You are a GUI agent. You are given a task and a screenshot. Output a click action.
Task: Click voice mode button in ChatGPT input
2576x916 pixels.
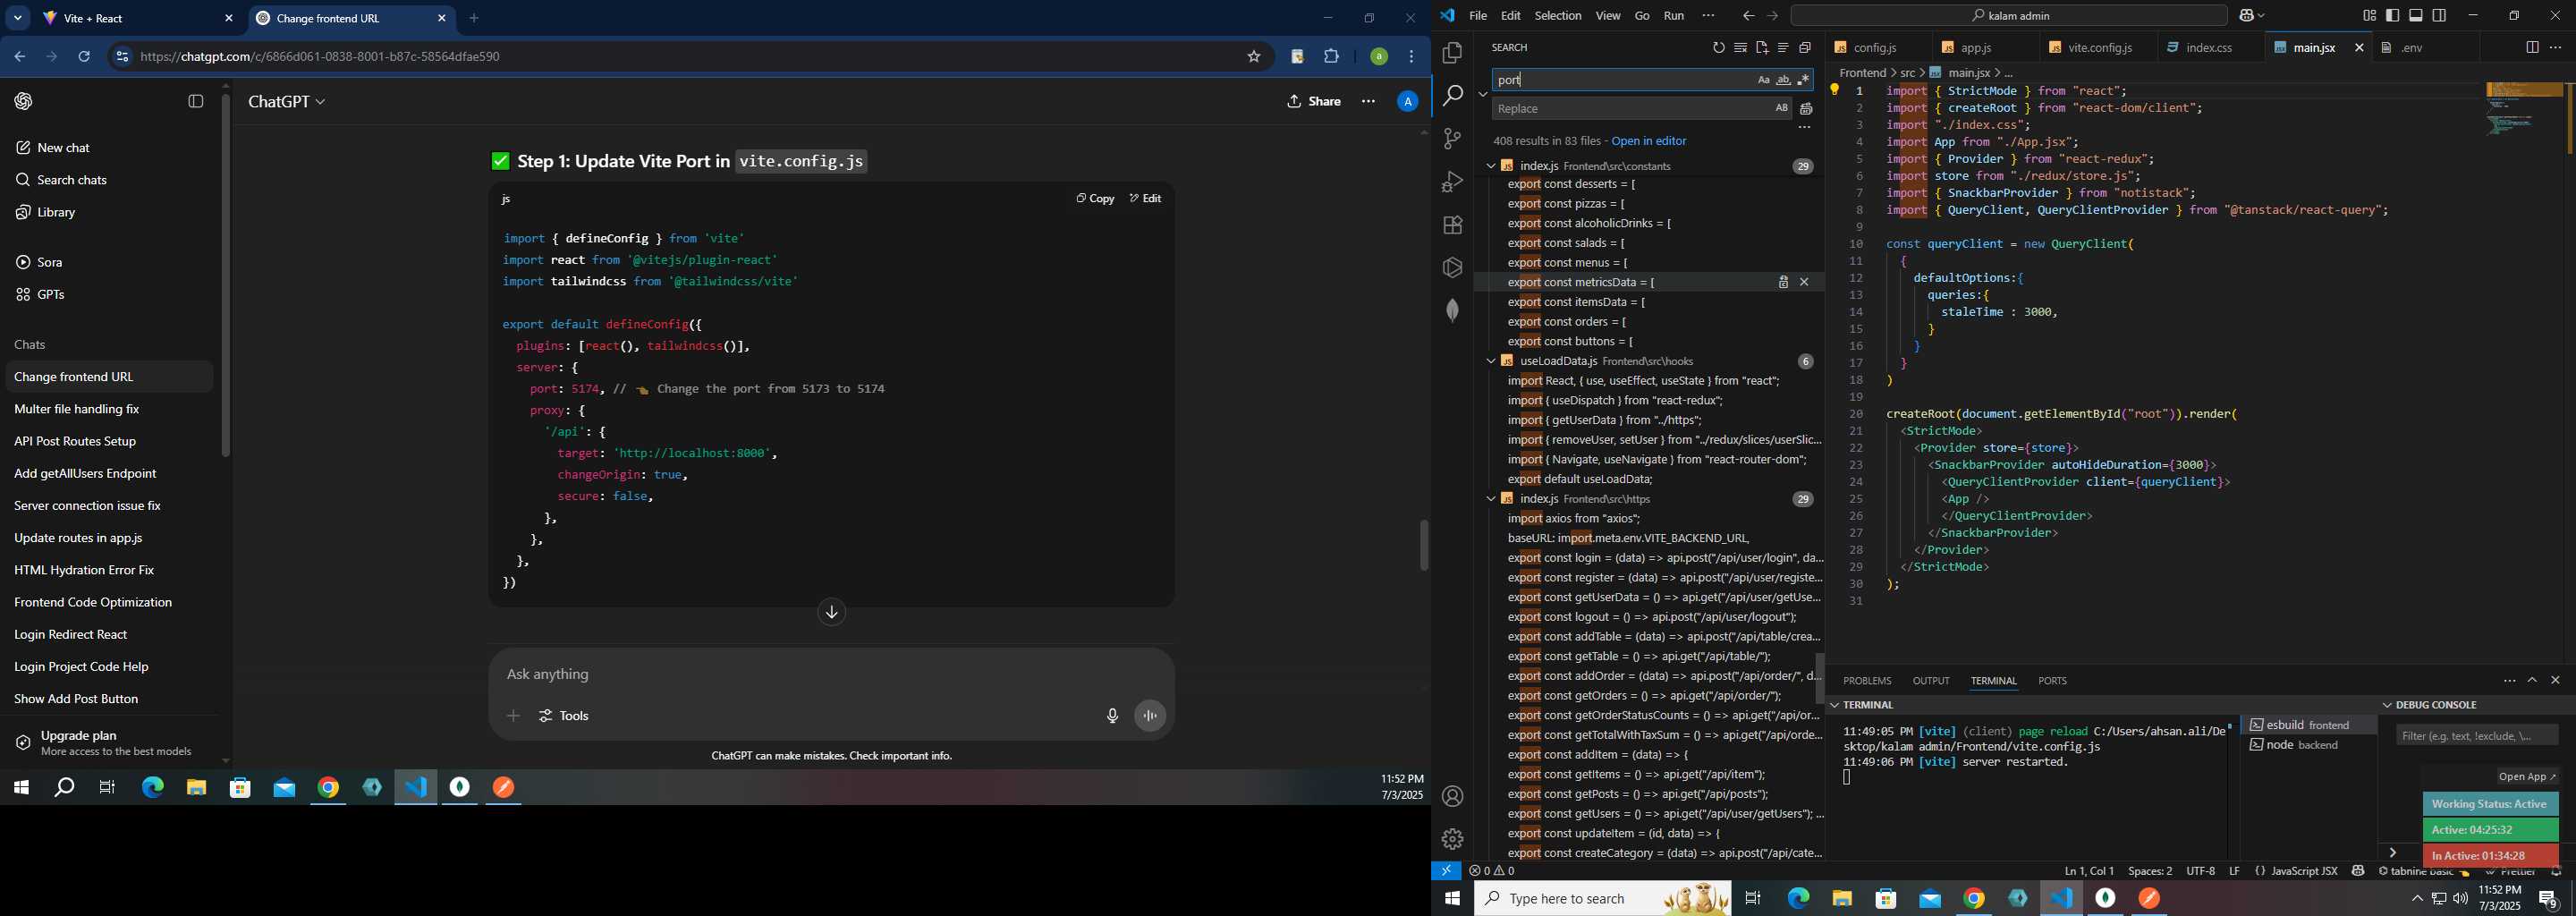click(x=1150, y=716)
